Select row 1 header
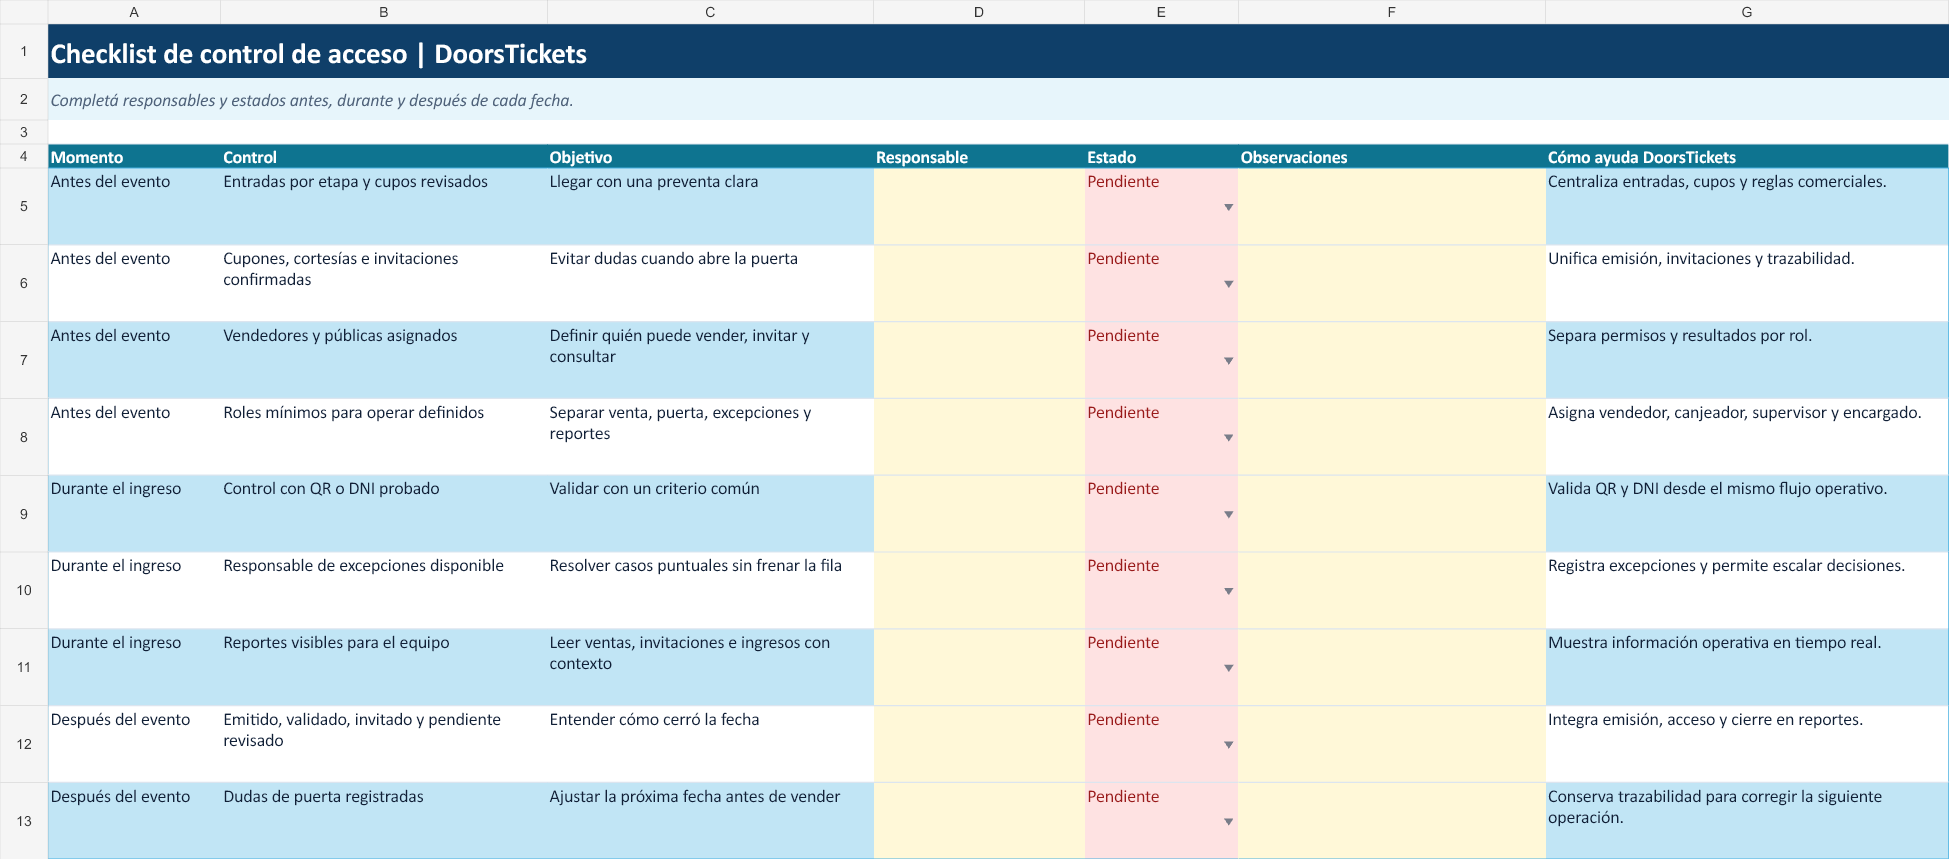Viewport: 1949px width, 859px height. pos(24,51)
